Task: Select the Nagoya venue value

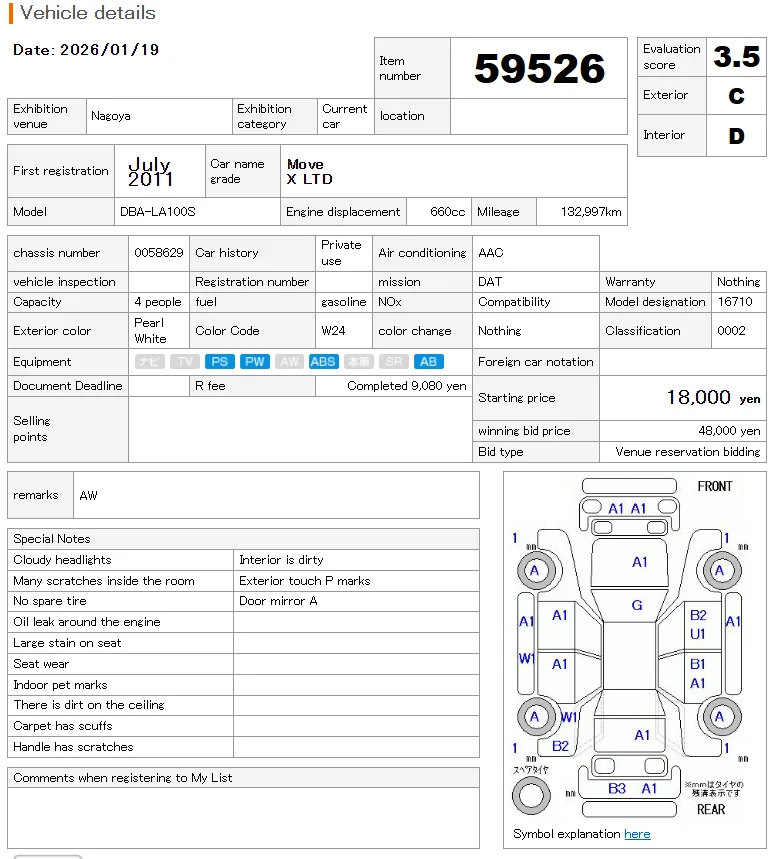Action: 111,116
